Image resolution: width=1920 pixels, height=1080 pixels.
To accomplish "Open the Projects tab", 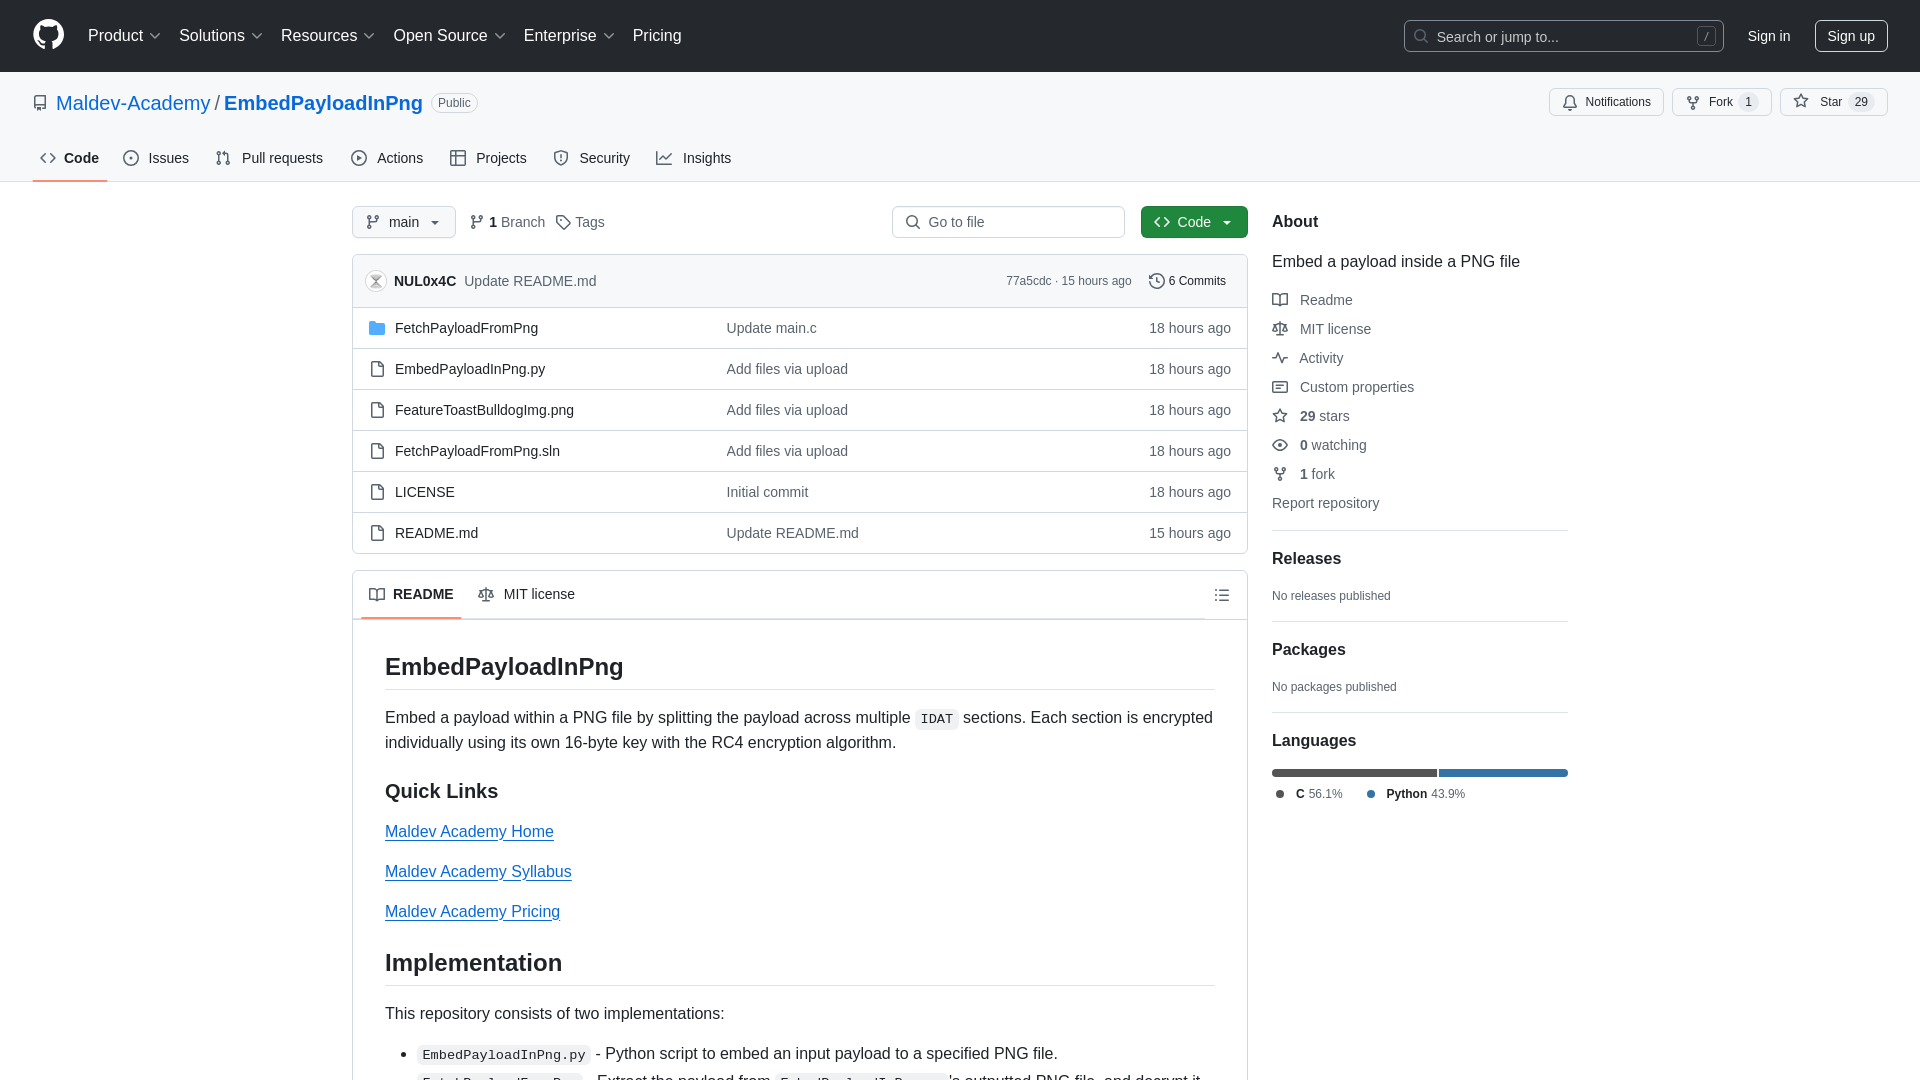I will pos(488,158).
